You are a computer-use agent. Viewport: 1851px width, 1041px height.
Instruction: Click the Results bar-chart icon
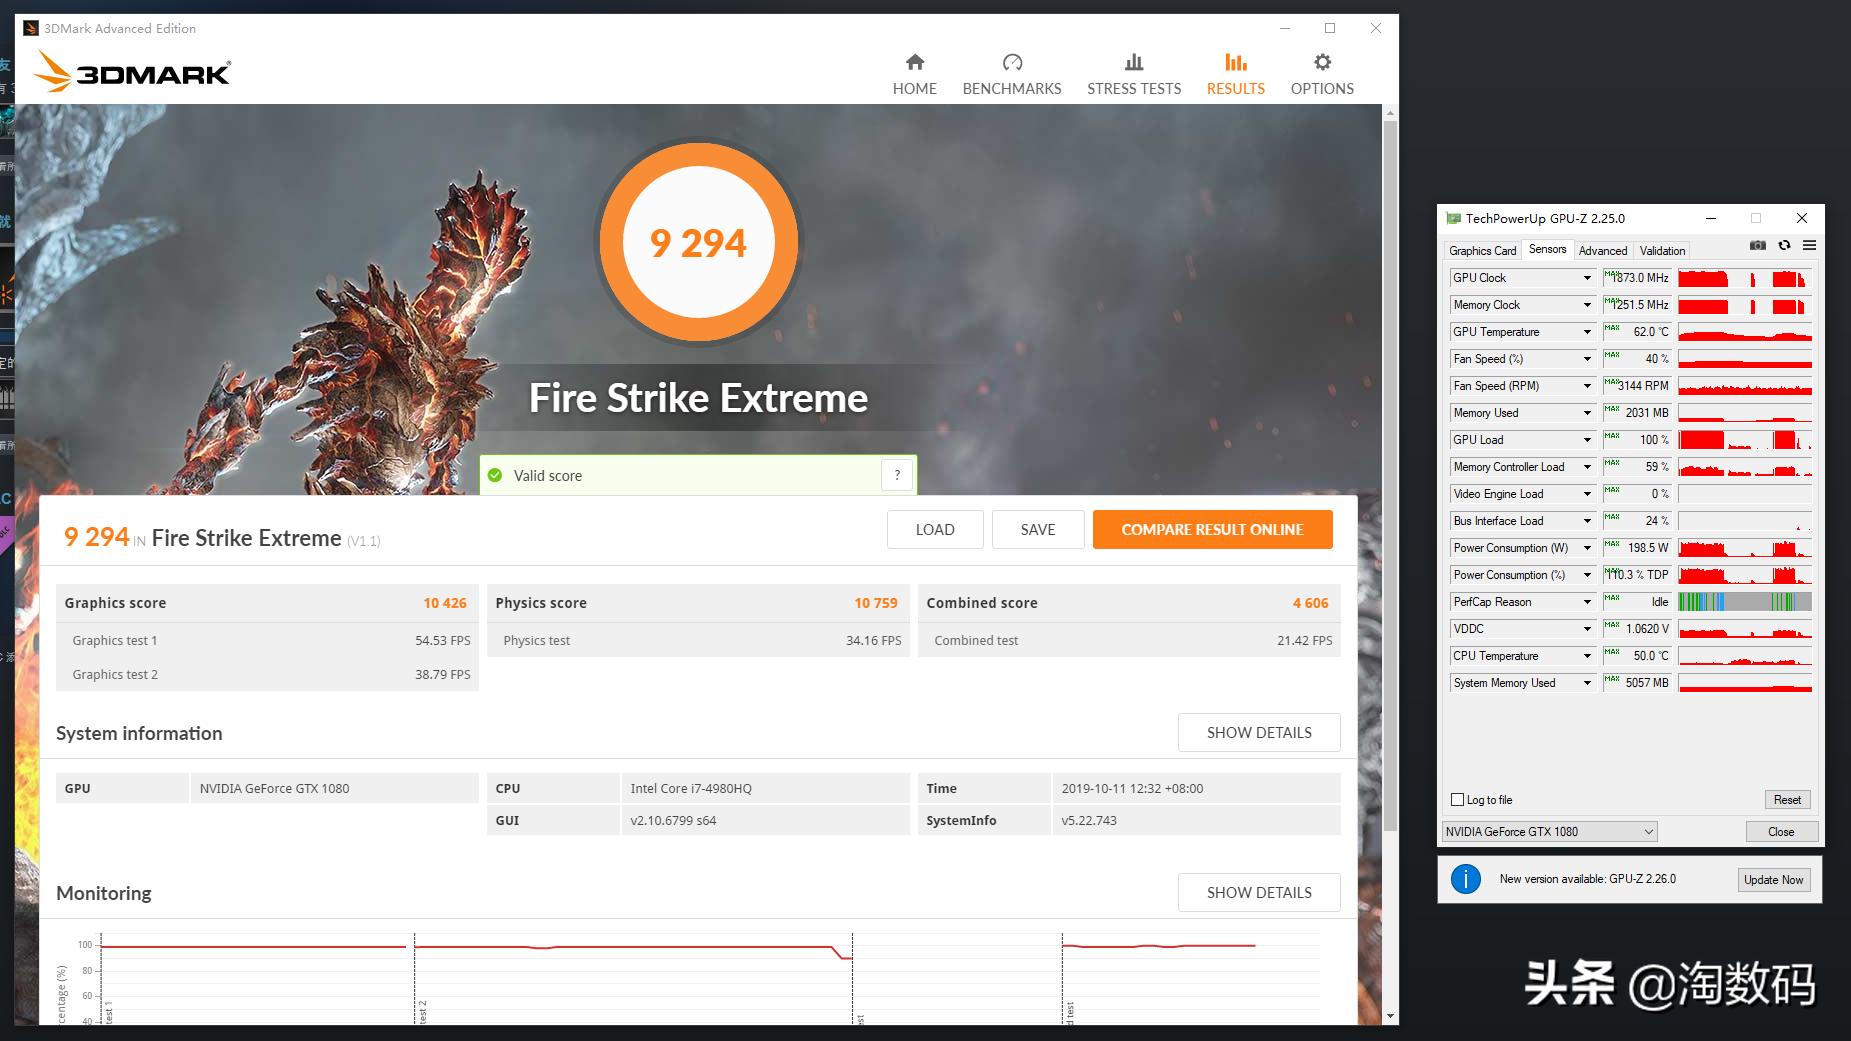coord(1235,62)
